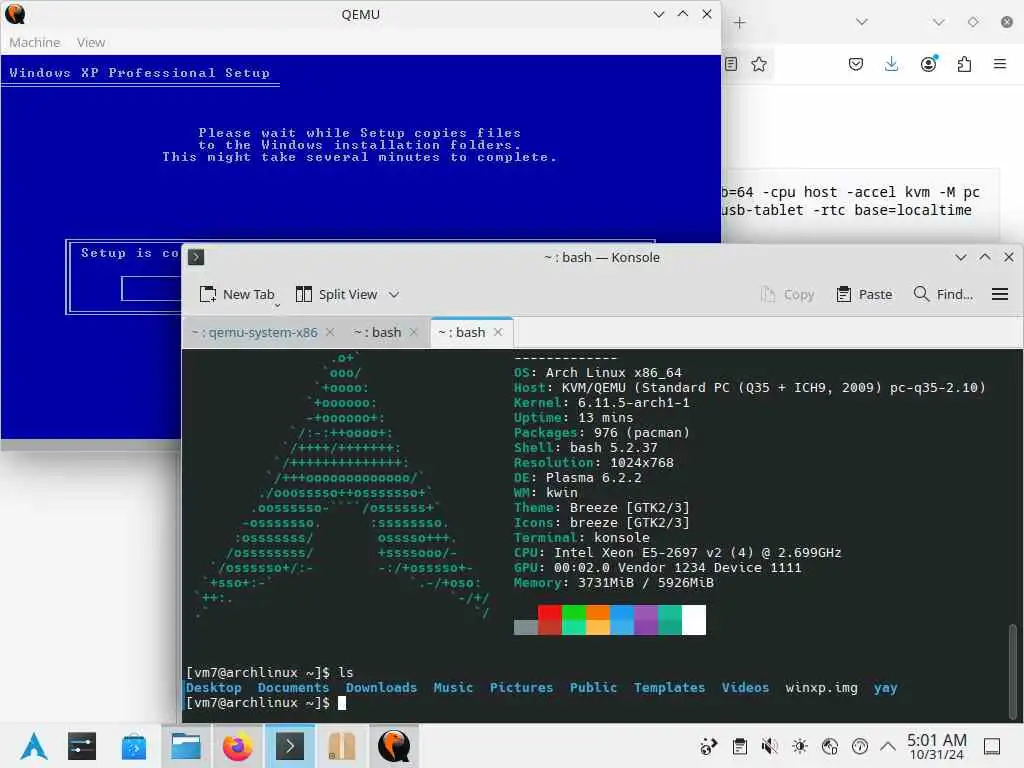This screenshot has height=768, width=1024.
Task: Expand the Split View dropdown chevron
Action: 394,295
